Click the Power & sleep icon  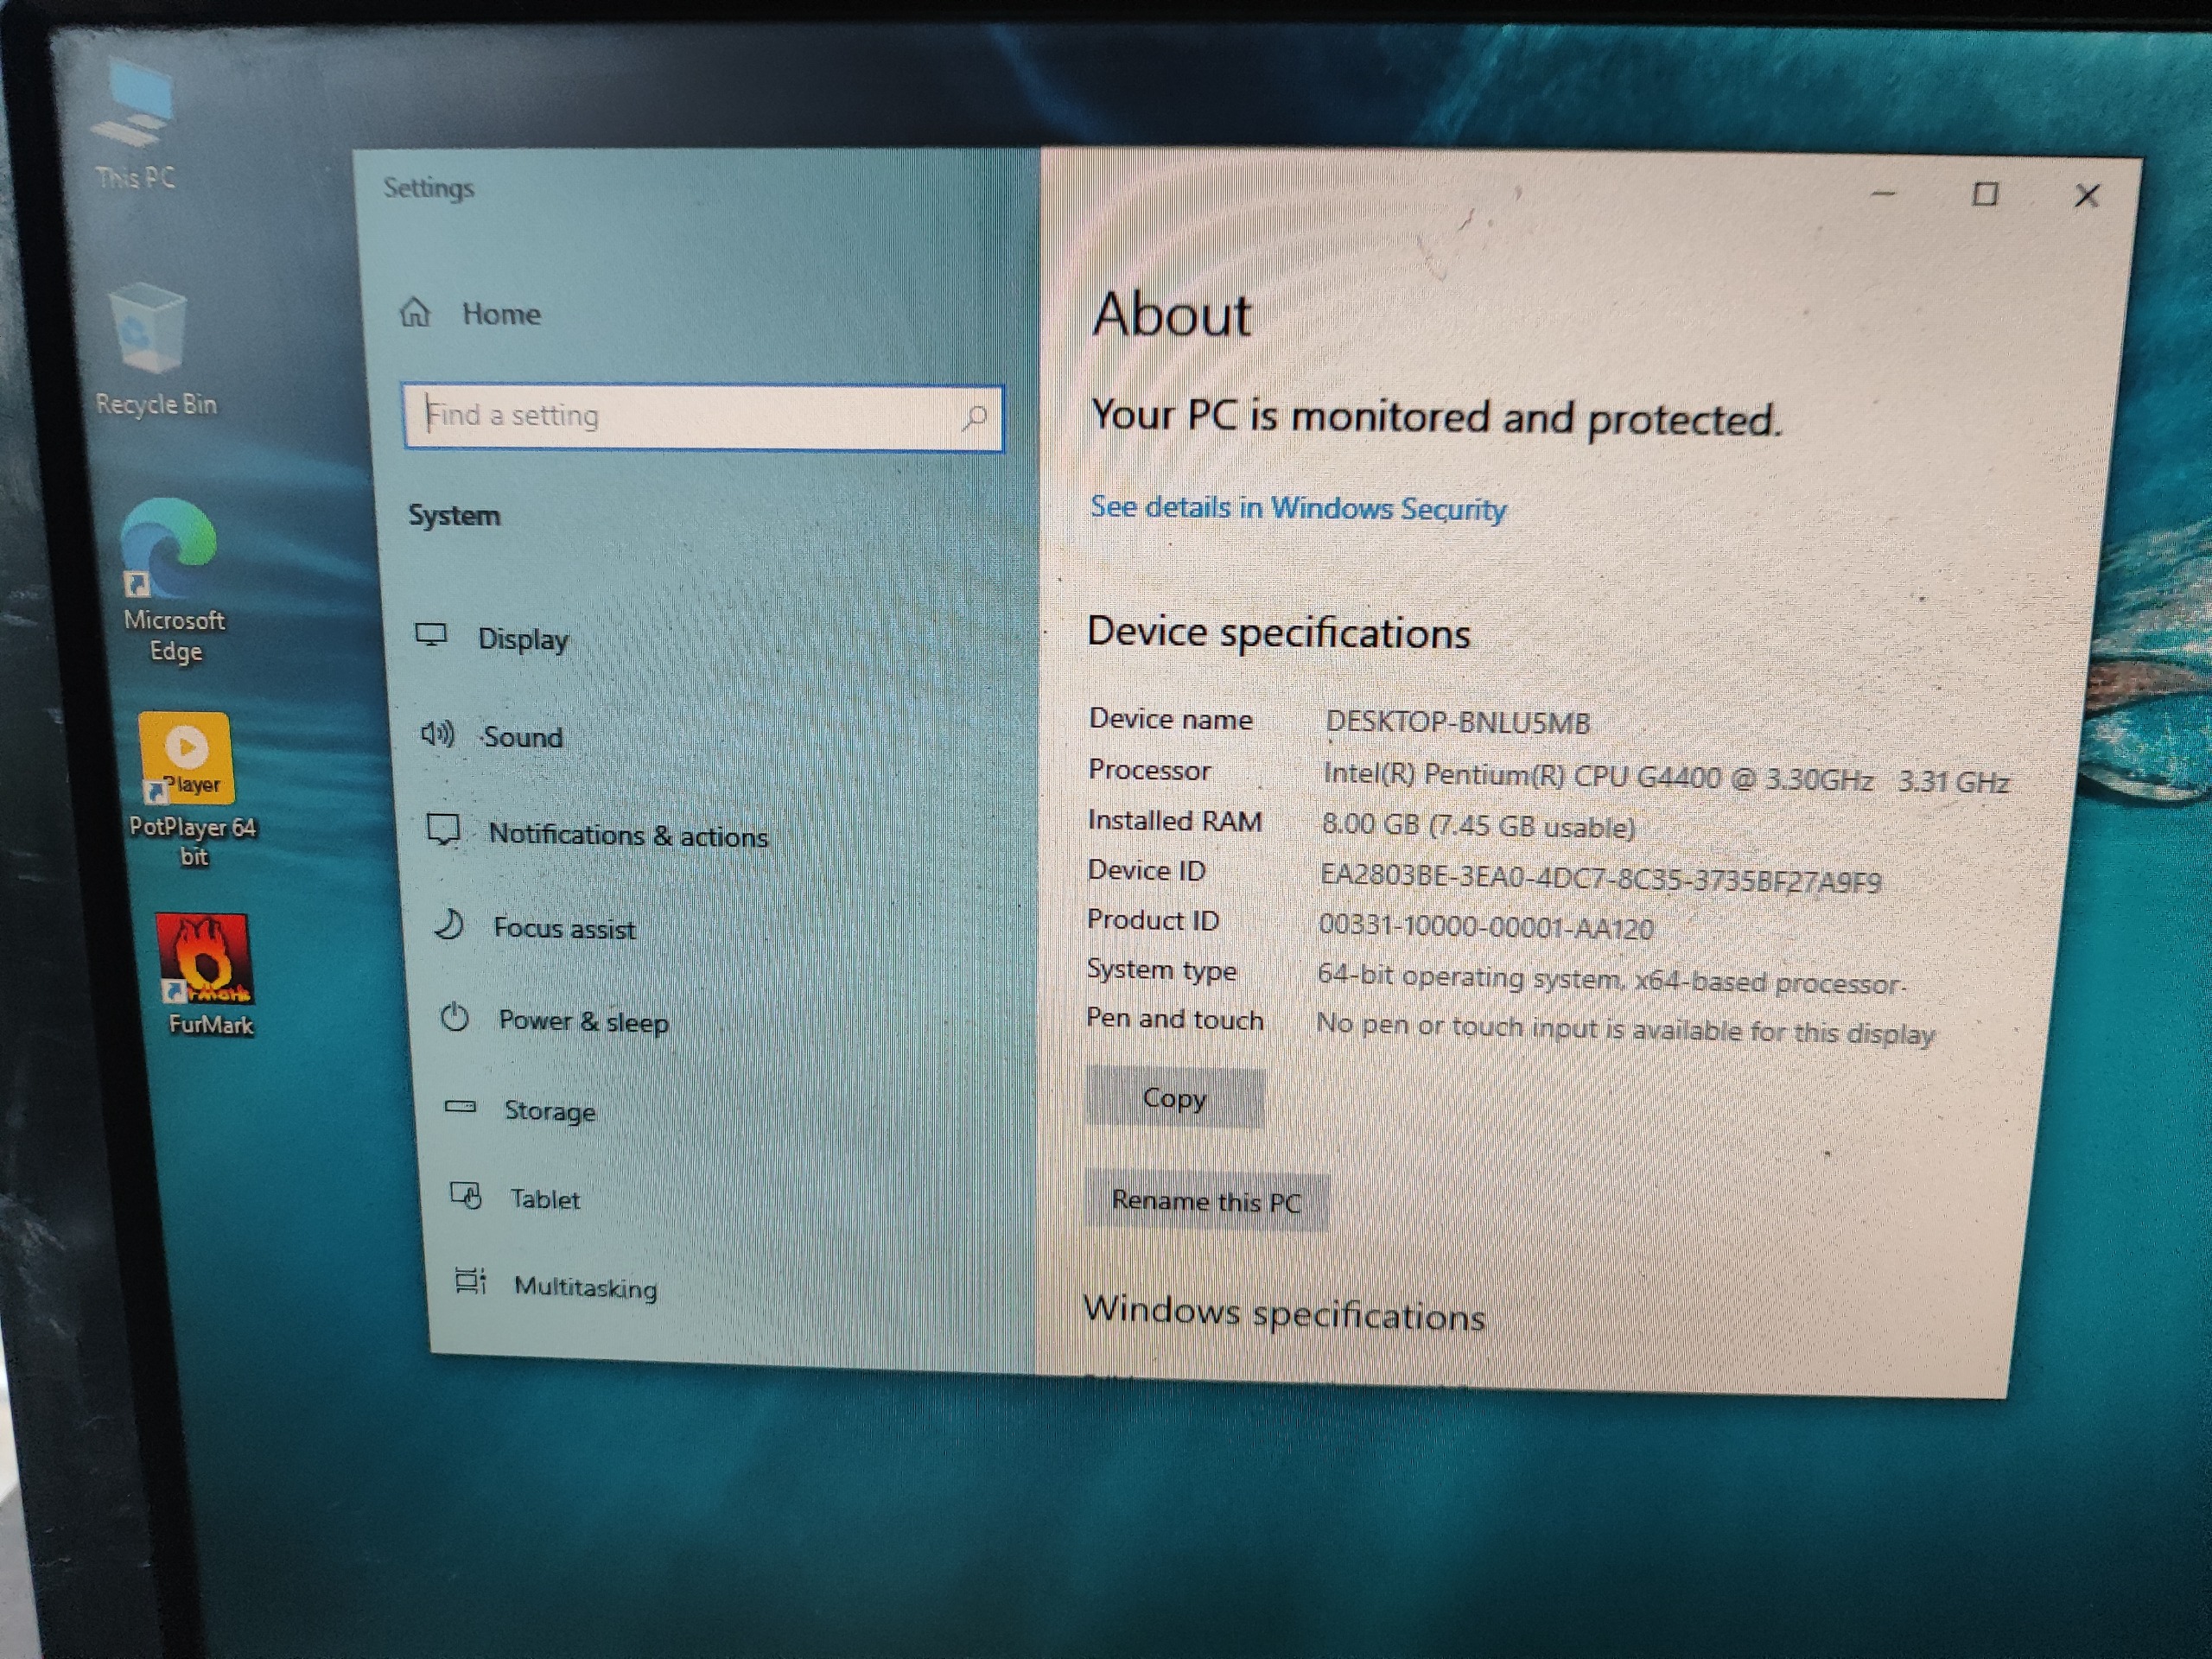point(455,1018)
